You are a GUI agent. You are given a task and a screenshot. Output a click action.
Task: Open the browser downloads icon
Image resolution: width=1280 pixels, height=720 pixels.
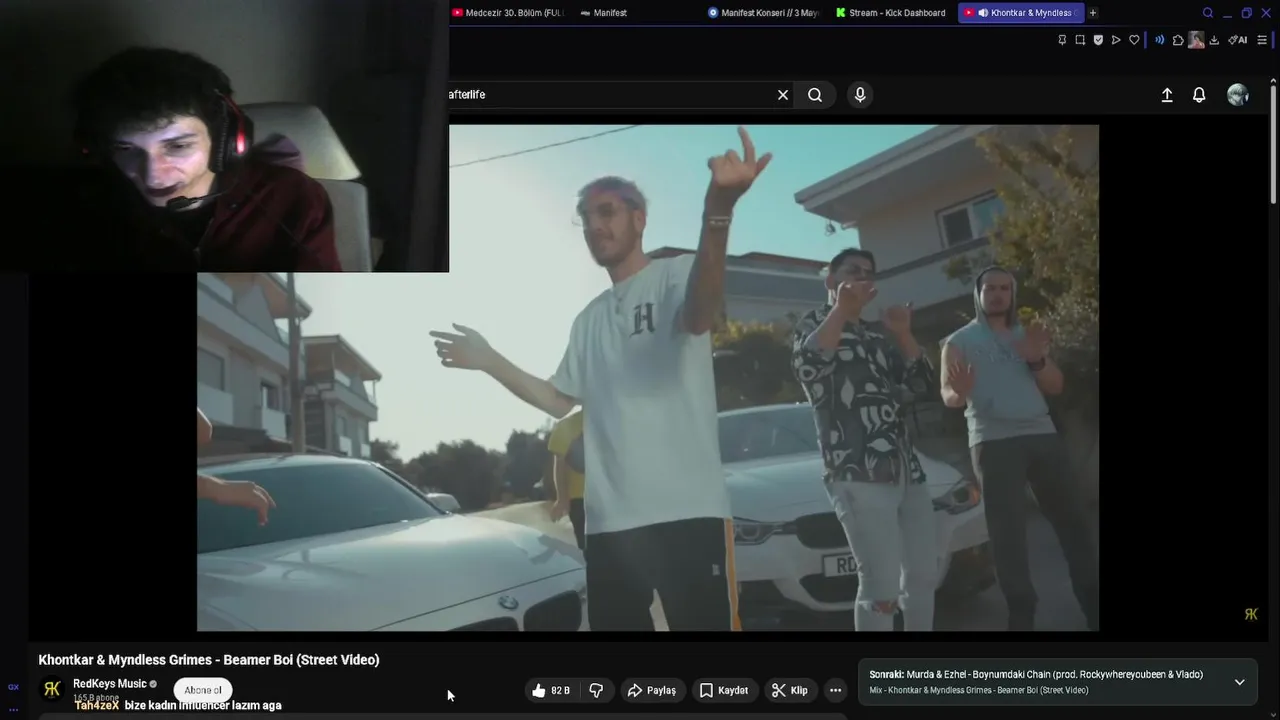pyautogui.click(x=1214, y=40)
